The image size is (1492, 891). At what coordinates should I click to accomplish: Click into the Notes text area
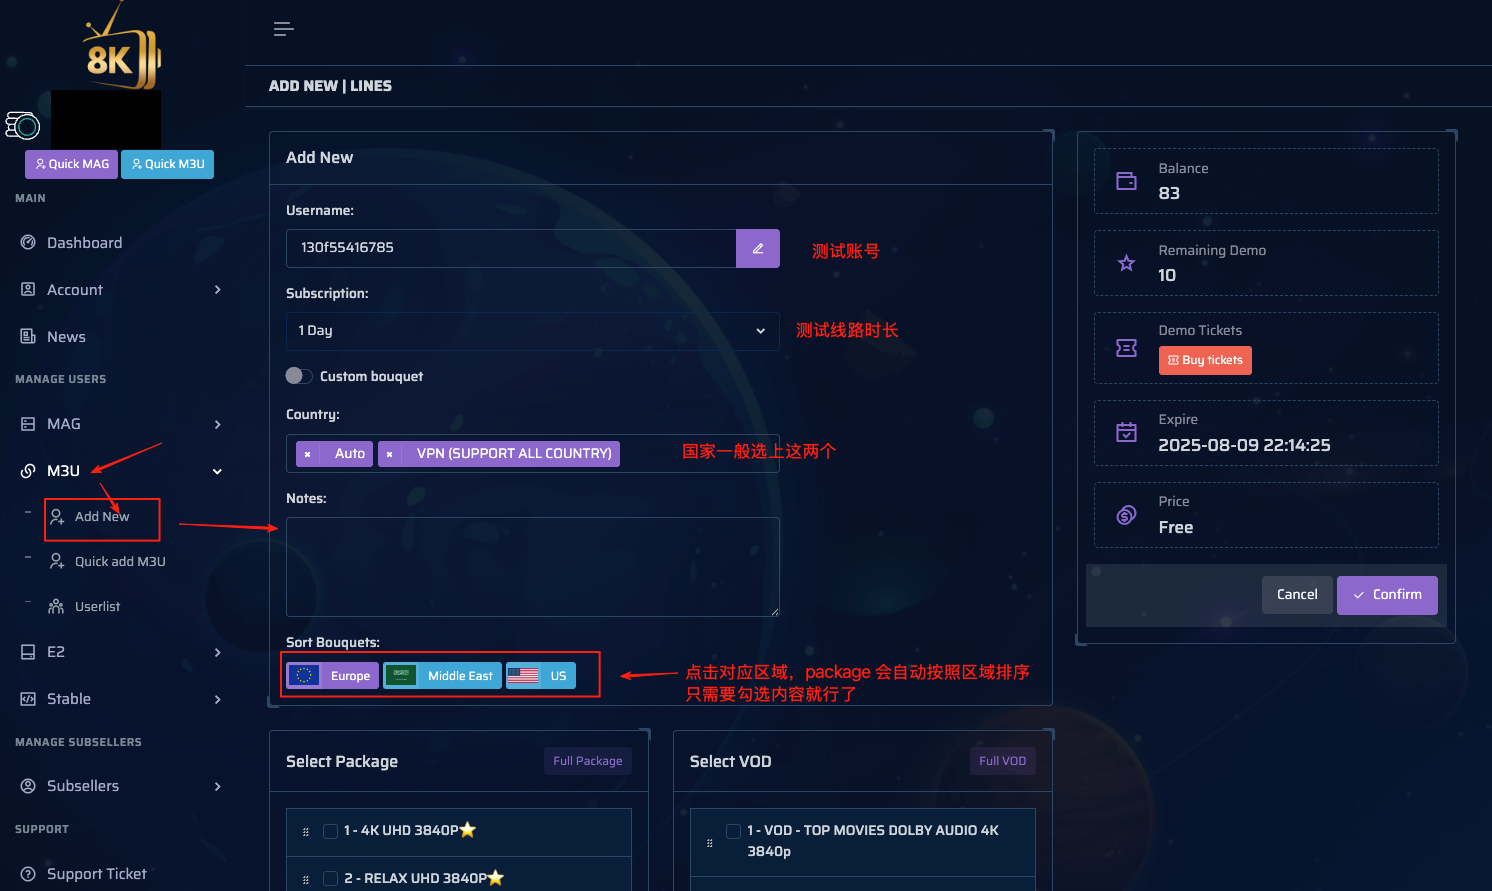click(x=533, y=567)
